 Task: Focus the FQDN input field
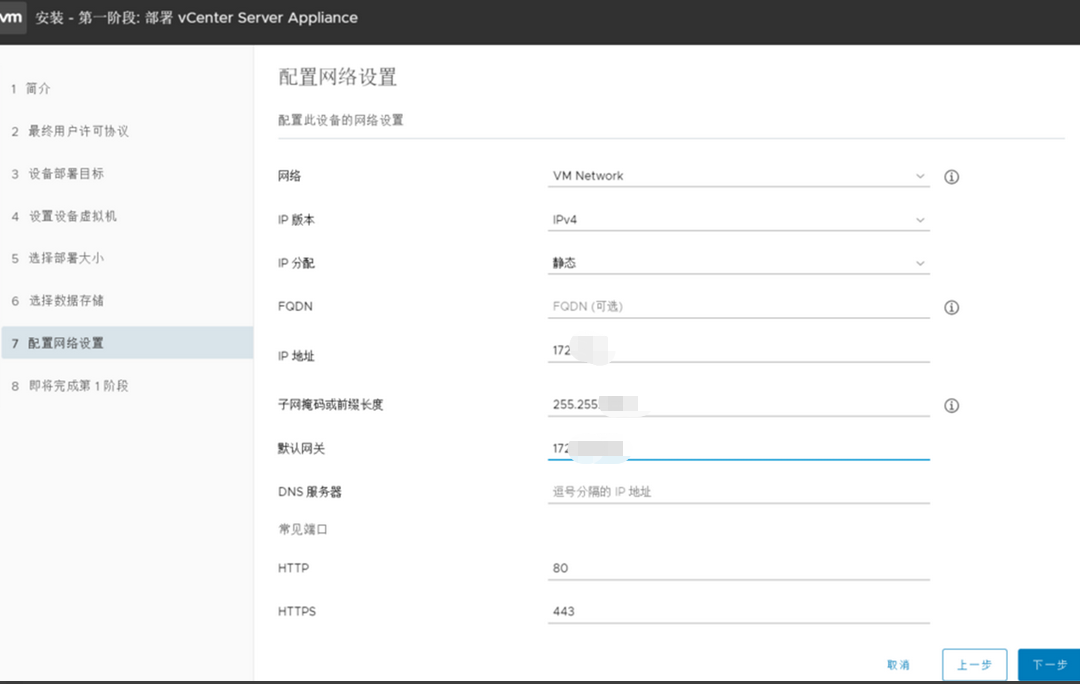pos(738,307)
